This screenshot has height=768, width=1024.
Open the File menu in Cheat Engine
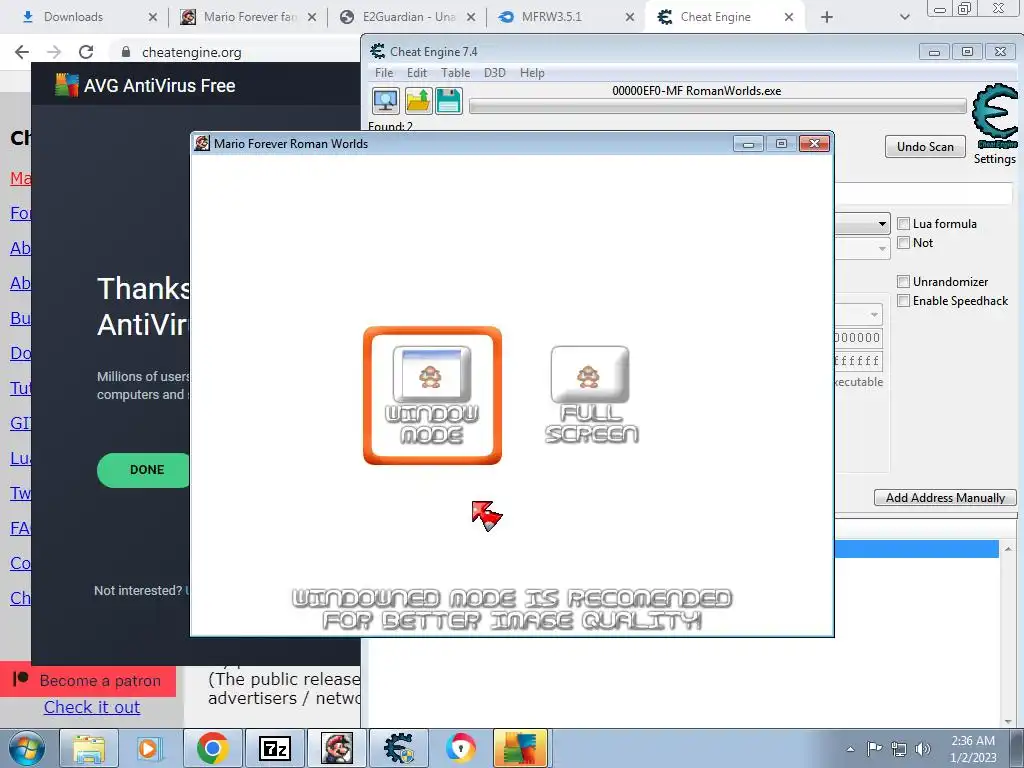coord(384,72)
